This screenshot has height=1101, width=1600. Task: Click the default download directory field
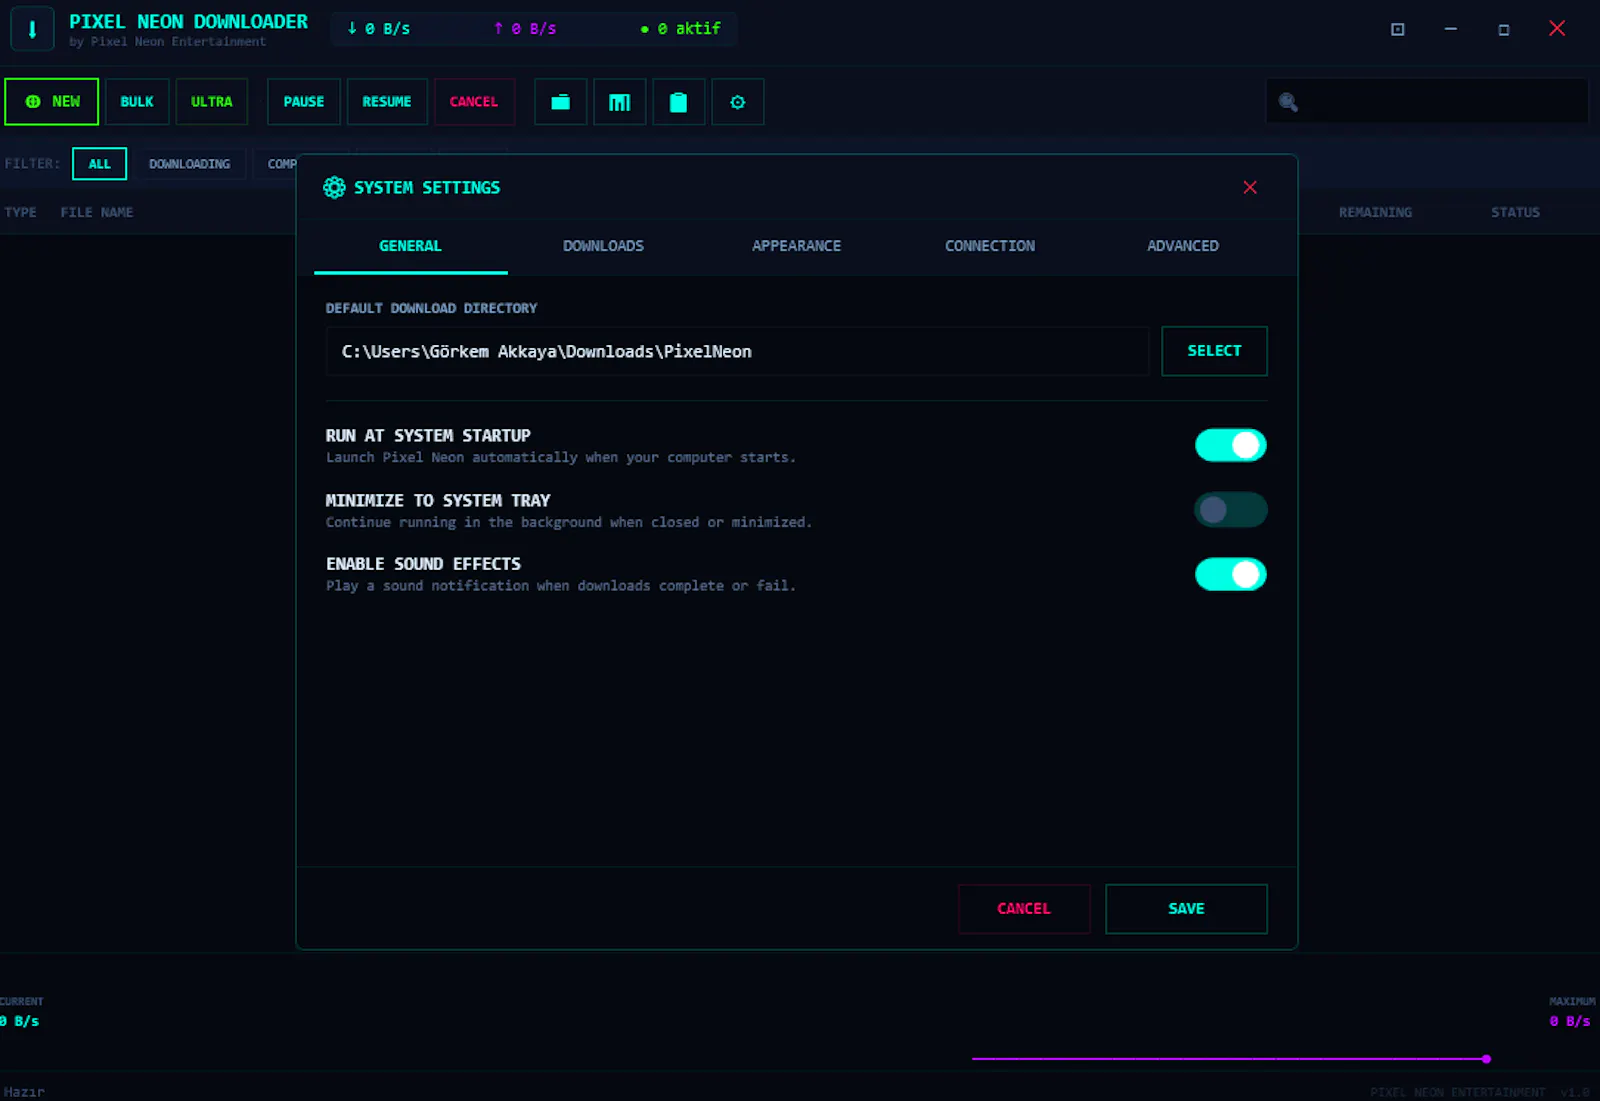point(737,351)
